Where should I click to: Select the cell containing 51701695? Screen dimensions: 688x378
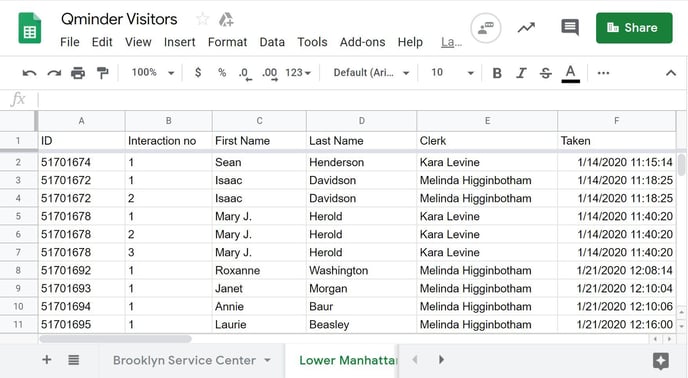81,324
